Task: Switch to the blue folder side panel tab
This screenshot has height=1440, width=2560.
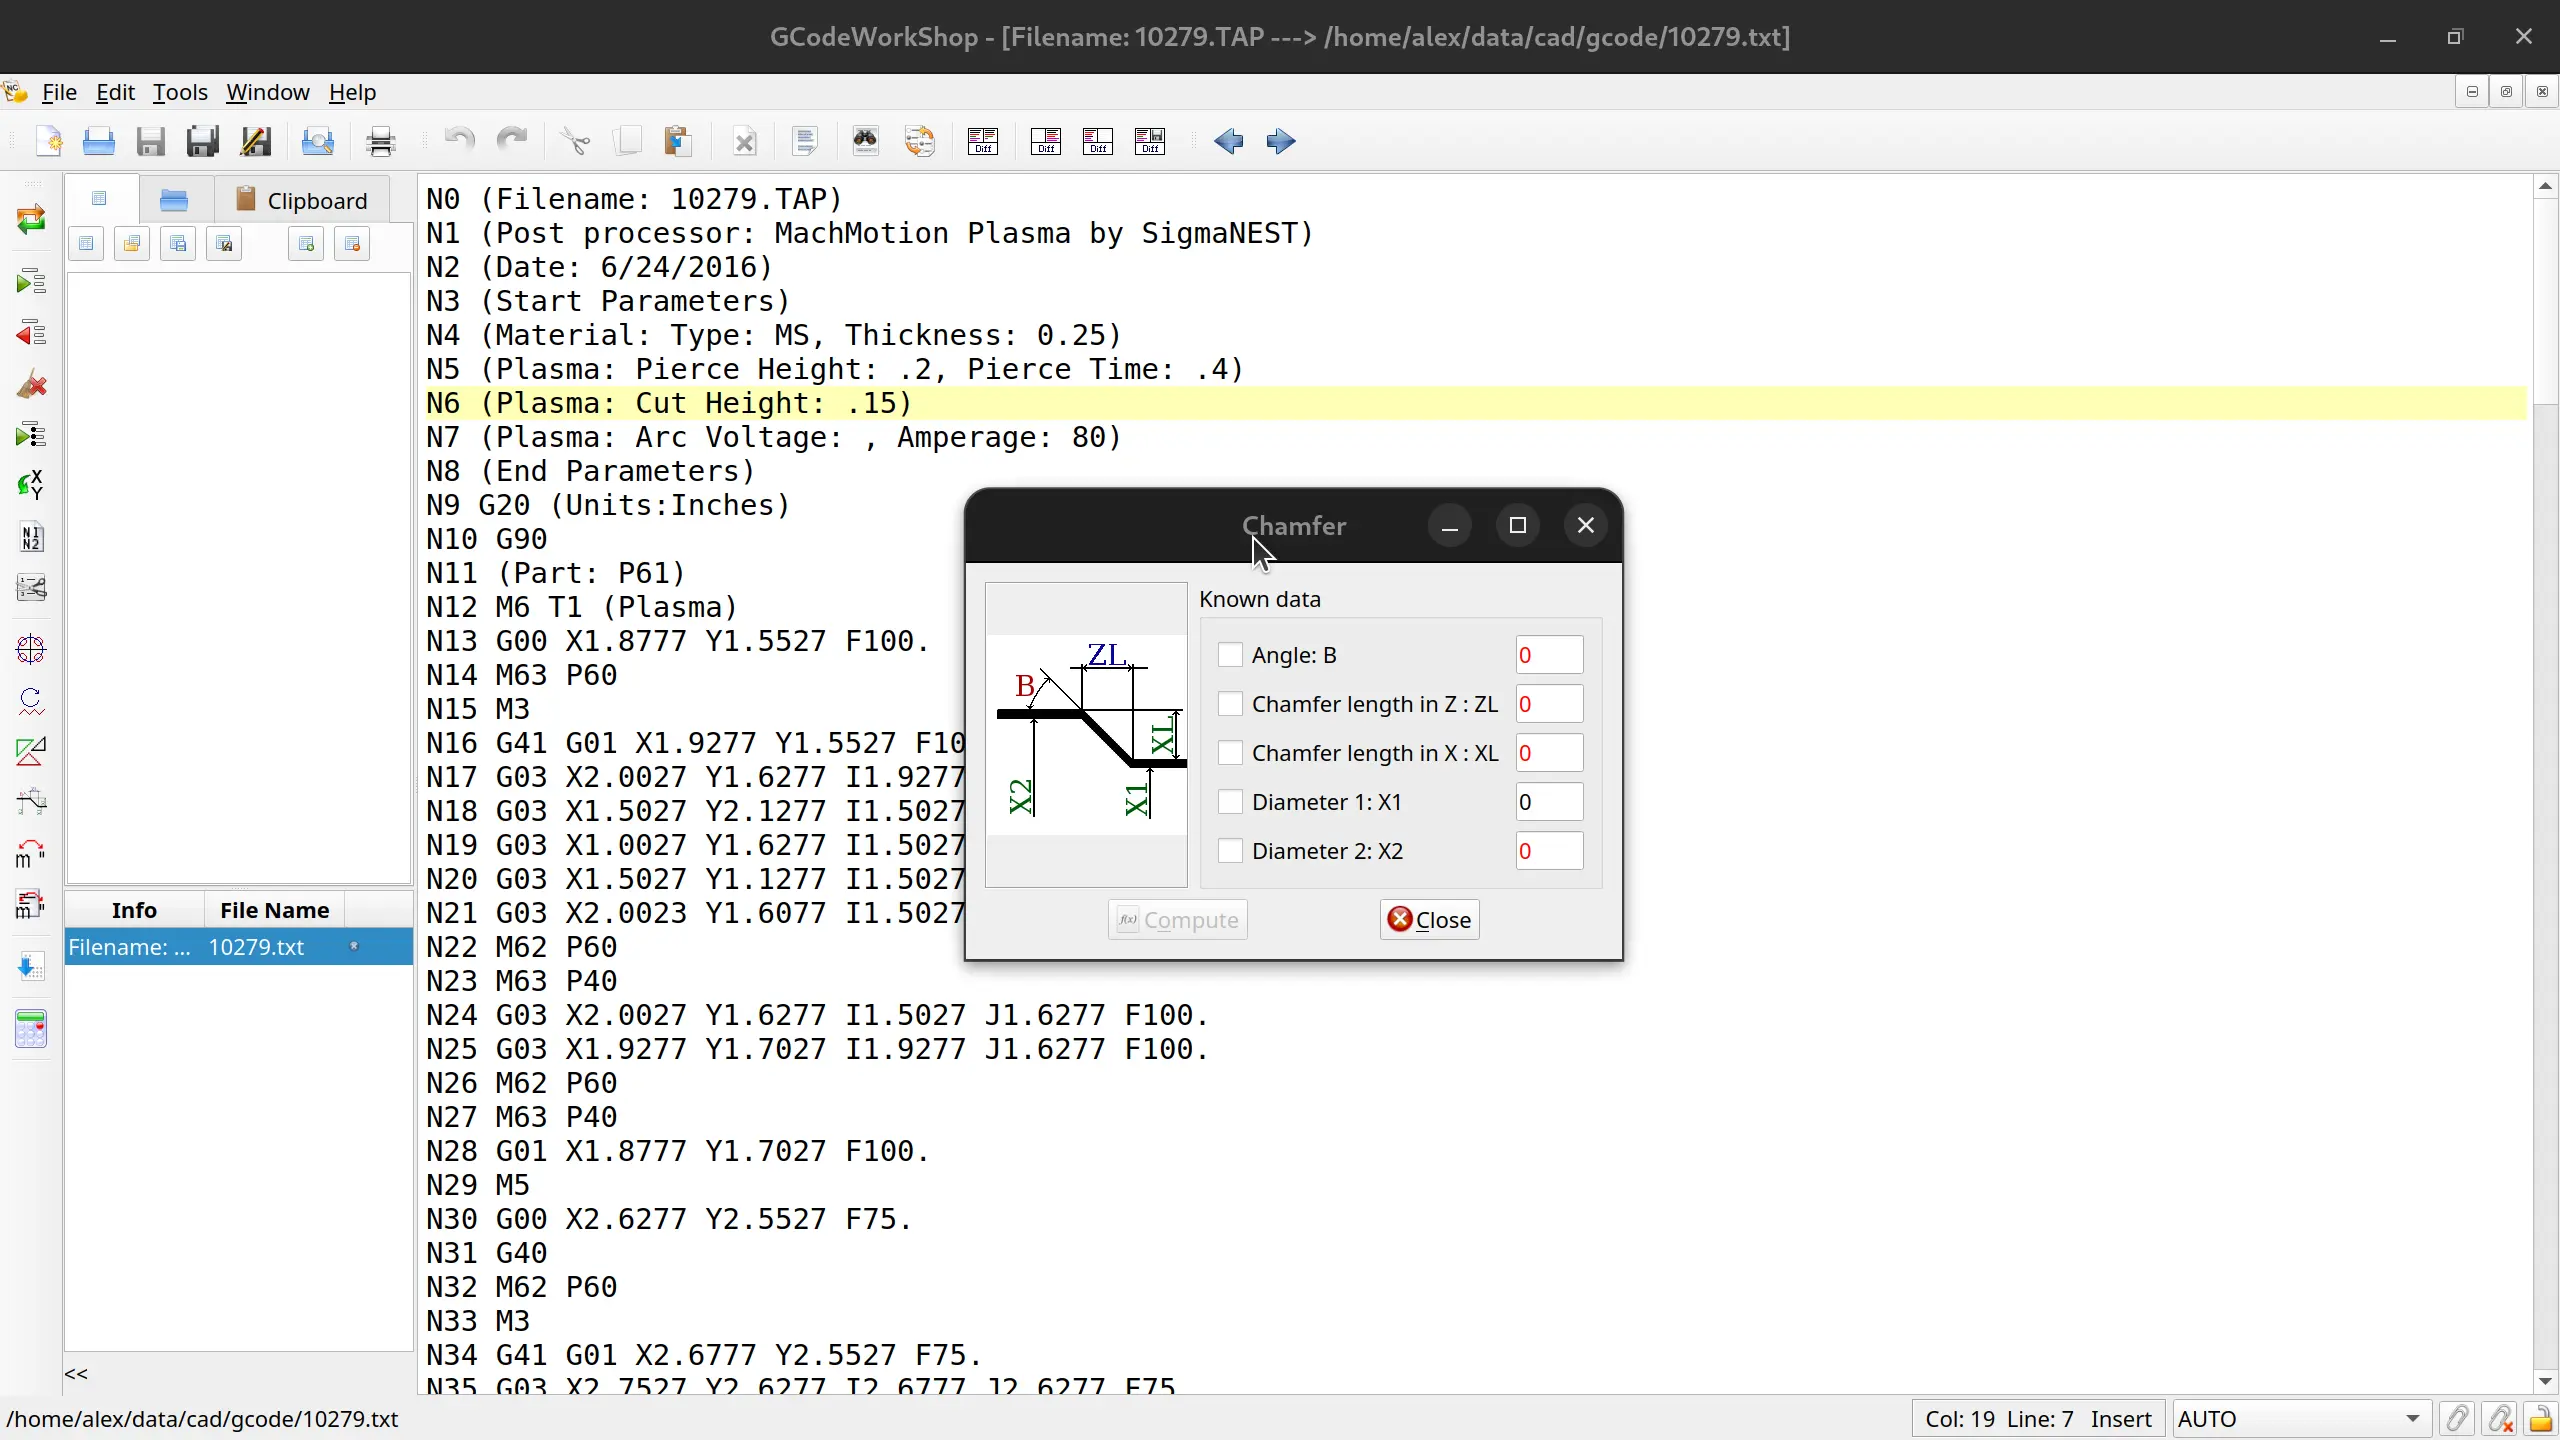Action: click(174, 200)
